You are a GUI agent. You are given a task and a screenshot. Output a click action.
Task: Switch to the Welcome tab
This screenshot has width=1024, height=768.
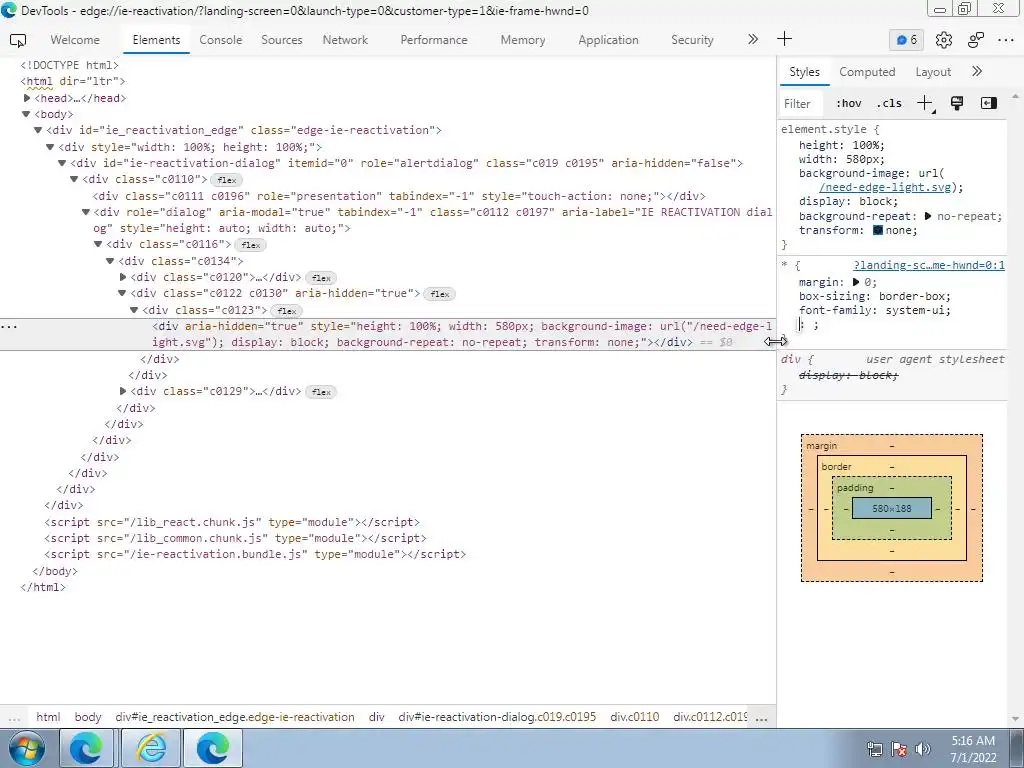click(75, 40)
